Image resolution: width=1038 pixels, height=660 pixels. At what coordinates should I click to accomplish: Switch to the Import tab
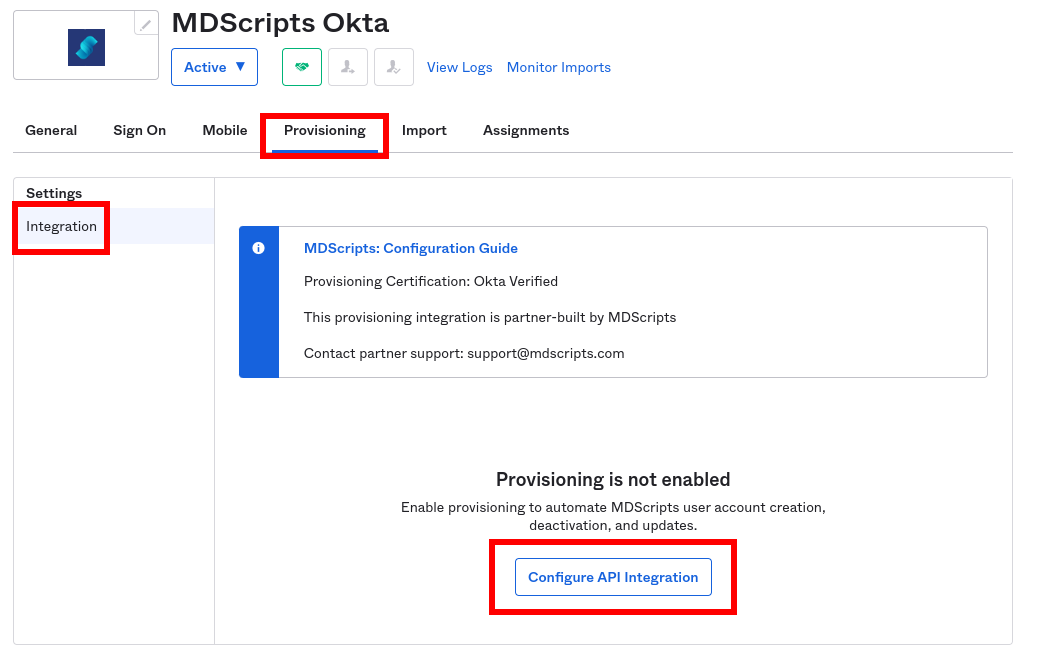(x=424, y=130)
